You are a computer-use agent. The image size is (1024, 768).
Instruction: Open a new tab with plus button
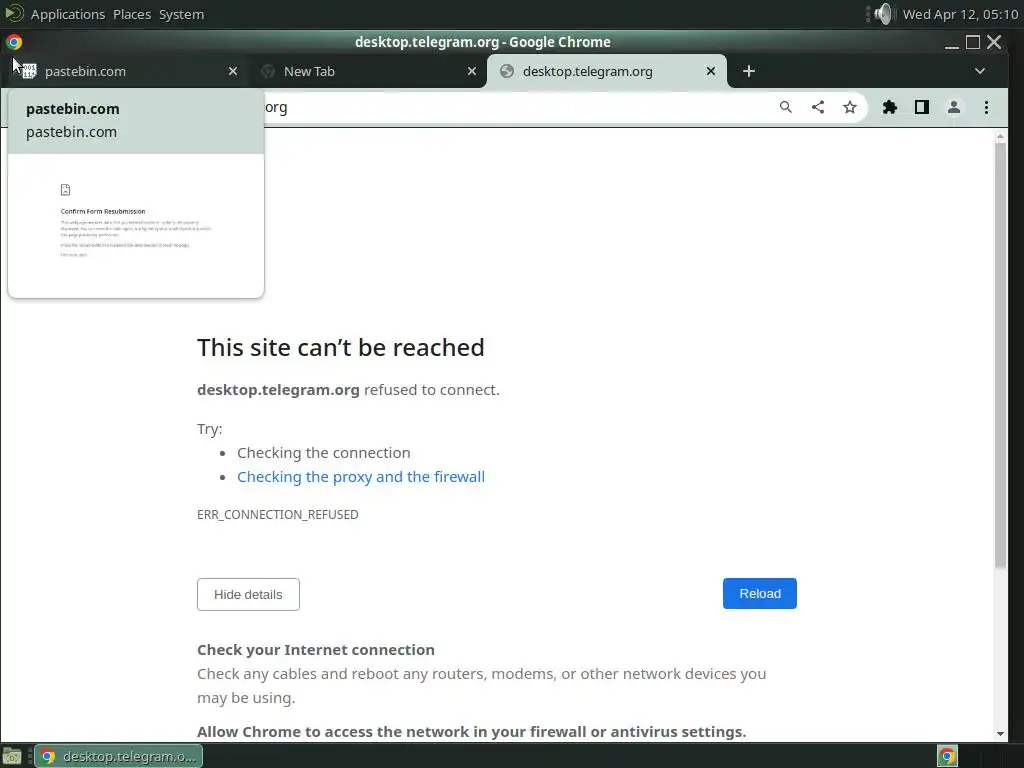pos(749,71)
